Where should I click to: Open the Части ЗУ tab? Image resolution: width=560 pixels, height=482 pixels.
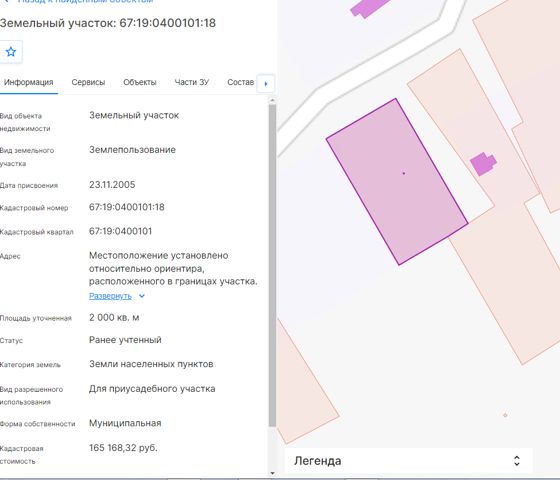click(x=191, y=82)
